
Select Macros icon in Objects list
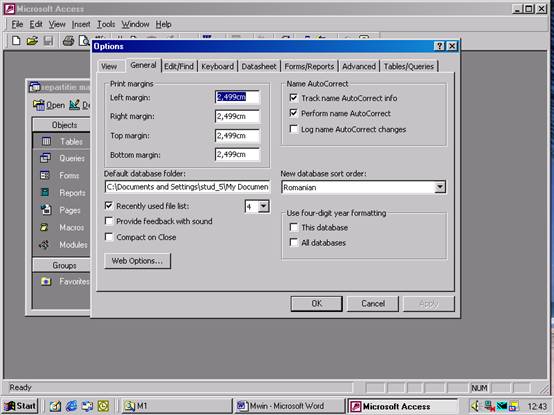tap(45, 227)
